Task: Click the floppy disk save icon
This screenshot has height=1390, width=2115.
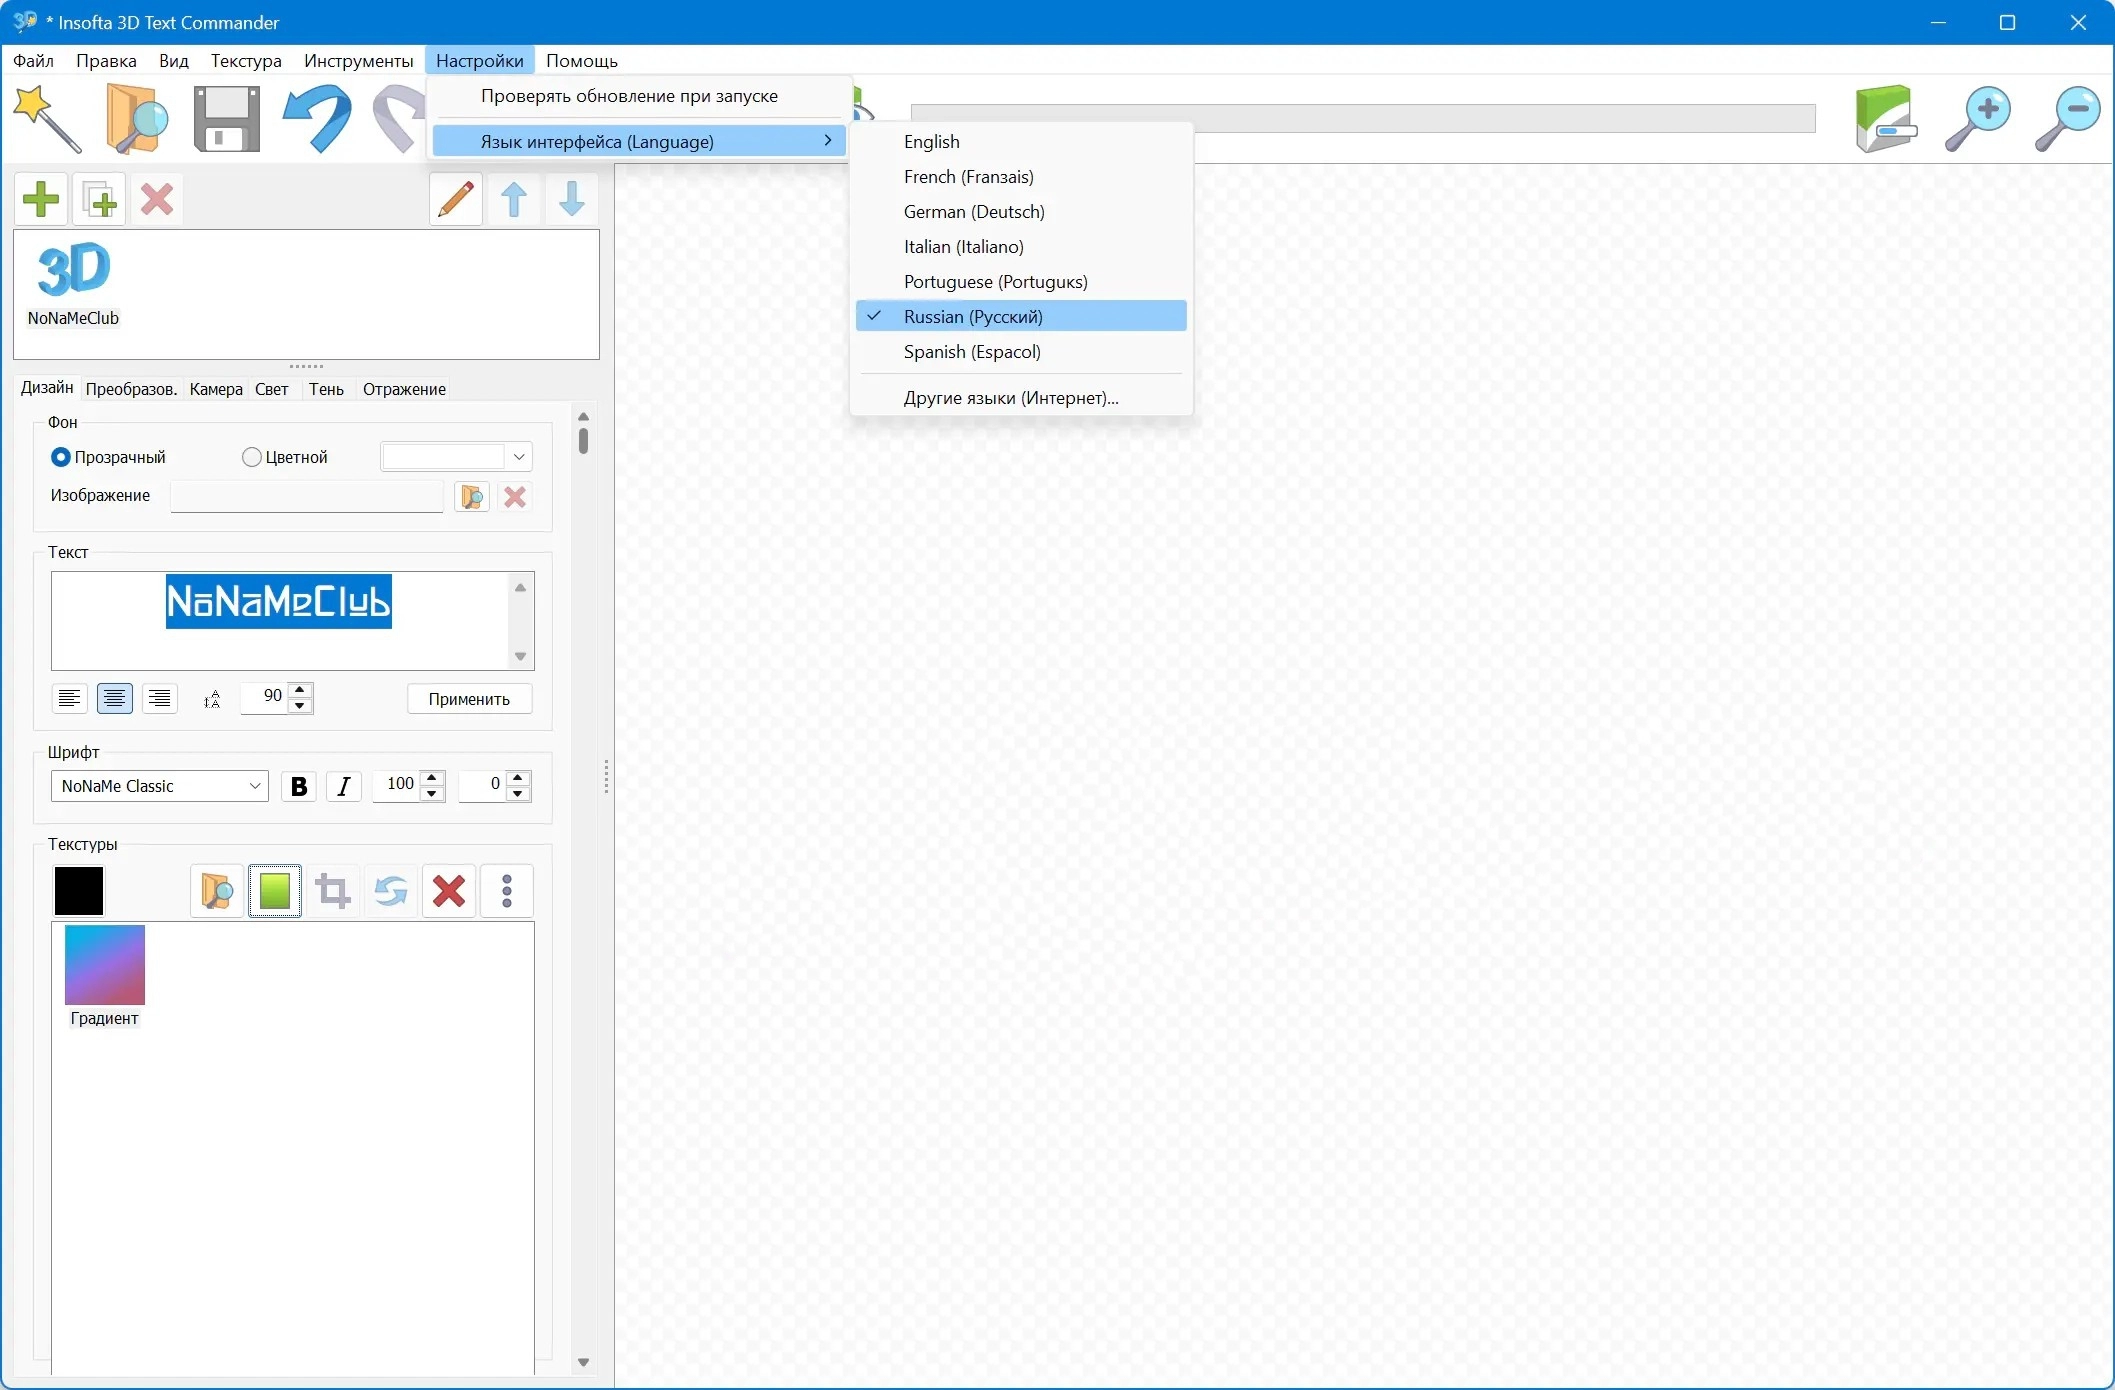Action: point(226,119)
